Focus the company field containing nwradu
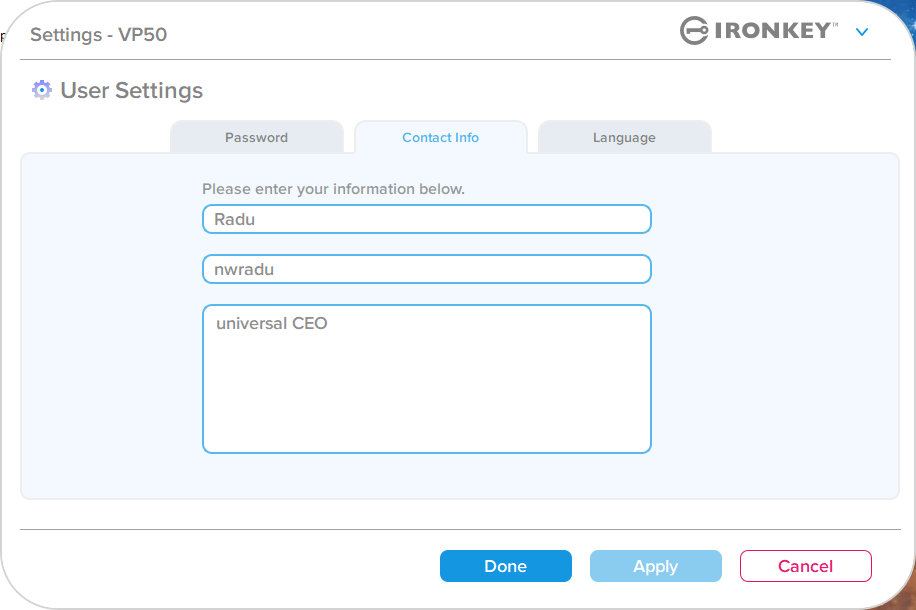This screenshot has width=916, height=610. (426, 269)
